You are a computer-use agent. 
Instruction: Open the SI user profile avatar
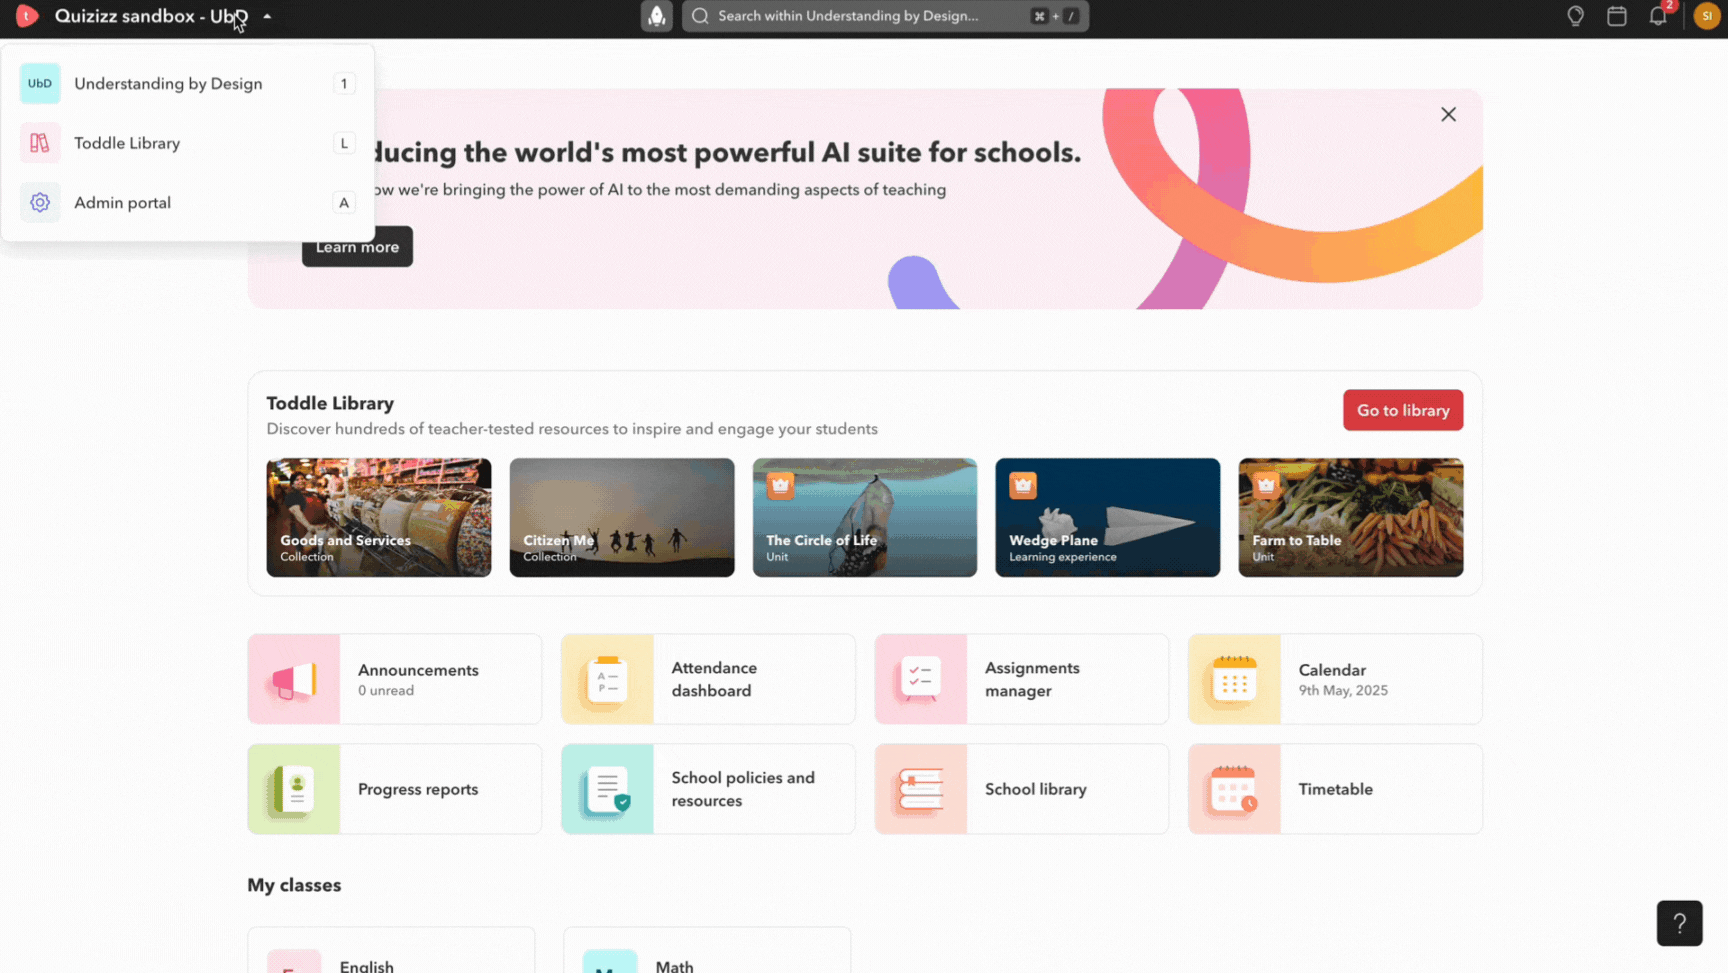pyautogui.click(x=1706, y=16)
